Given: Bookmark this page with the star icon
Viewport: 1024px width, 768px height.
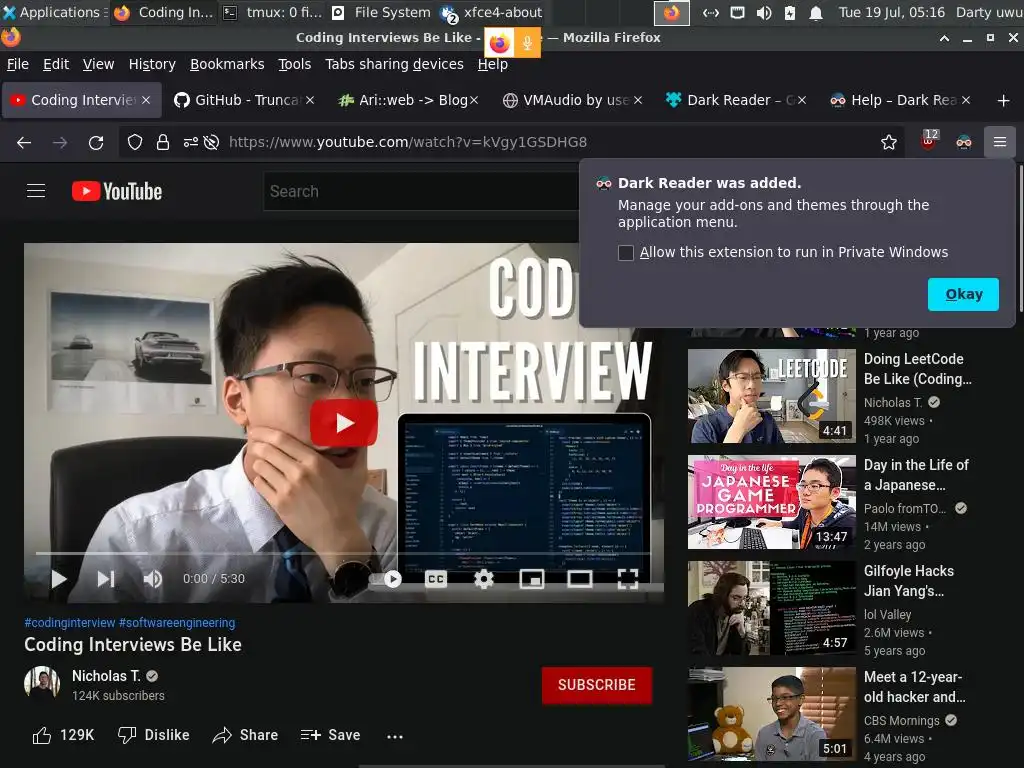Looking at the screenshot, I should tap(888, 142).
